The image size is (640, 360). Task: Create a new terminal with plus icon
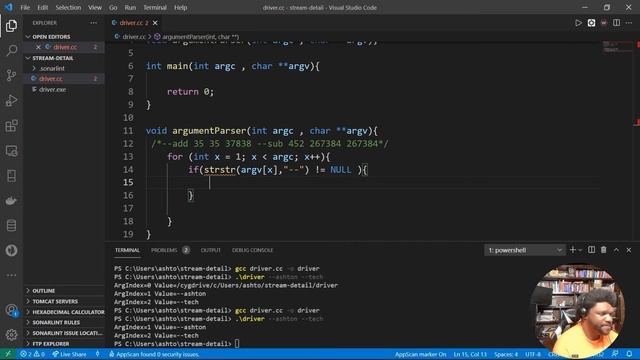tap(572, 250)
